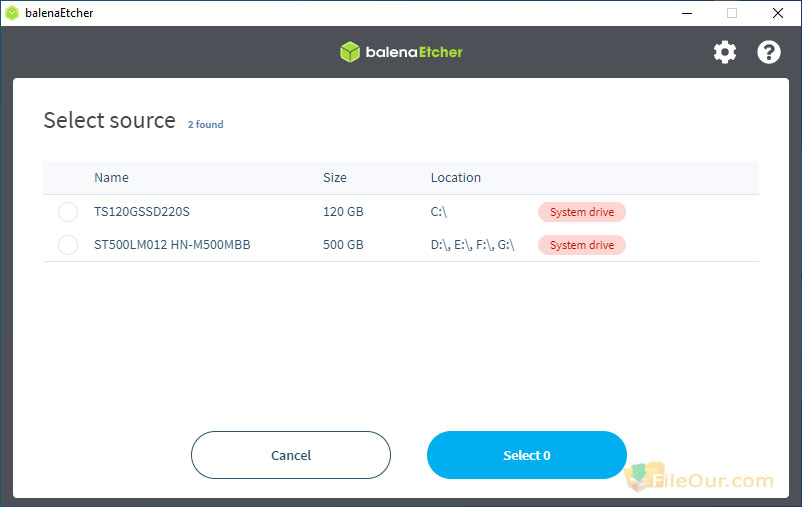Open the settings gear icon

(x=725, y=52)
